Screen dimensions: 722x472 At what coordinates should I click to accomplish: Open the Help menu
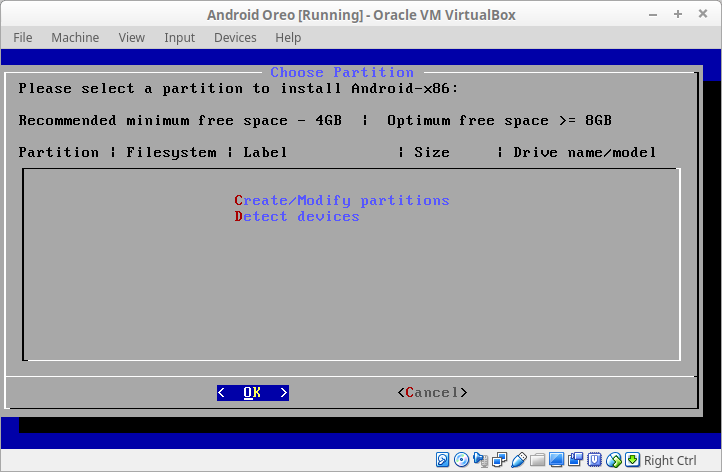coord(288,37)
